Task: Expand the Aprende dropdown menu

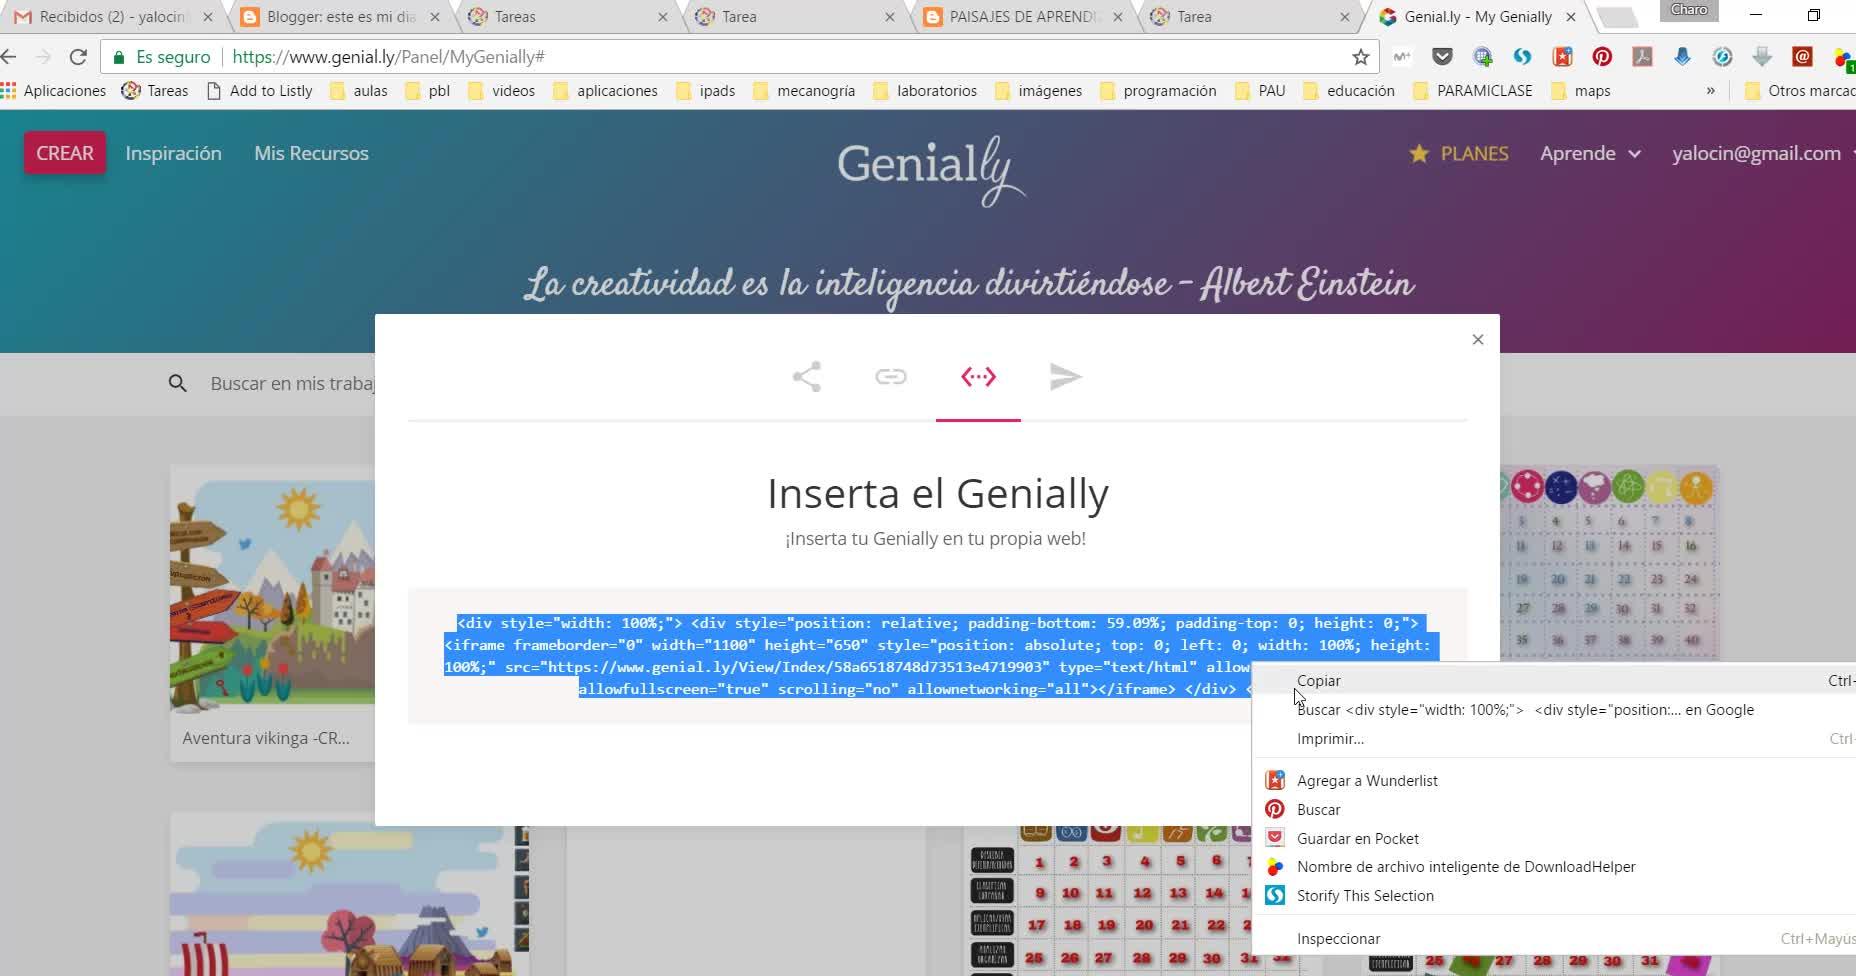Action: click(x=1590, y=154)
